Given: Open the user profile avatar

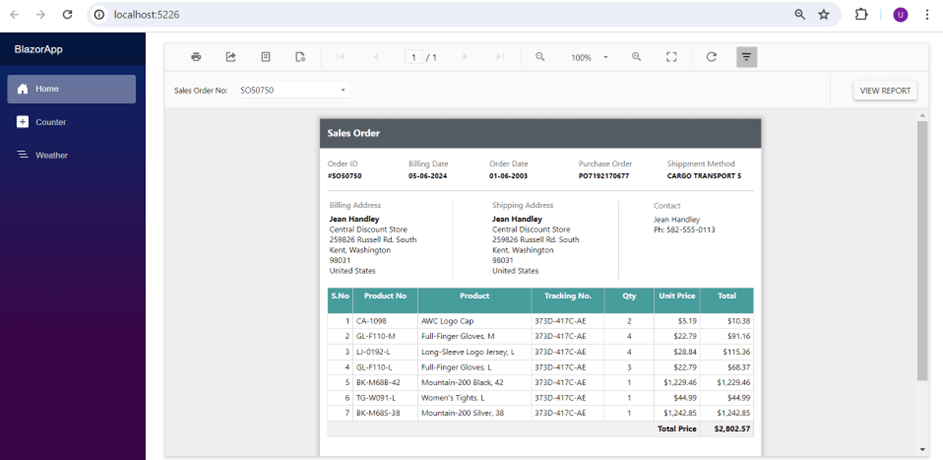Looking at the screenshot, I should pos(900,15).
